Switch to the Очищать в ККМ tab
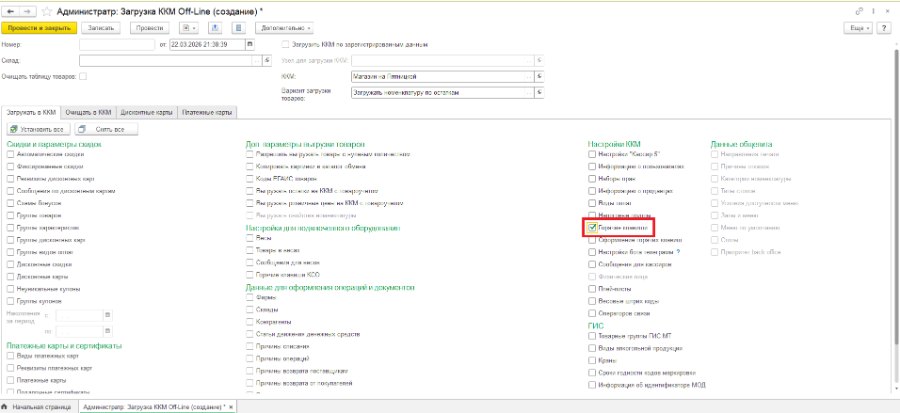Screen dimensions: 900x413 (88, 113)
